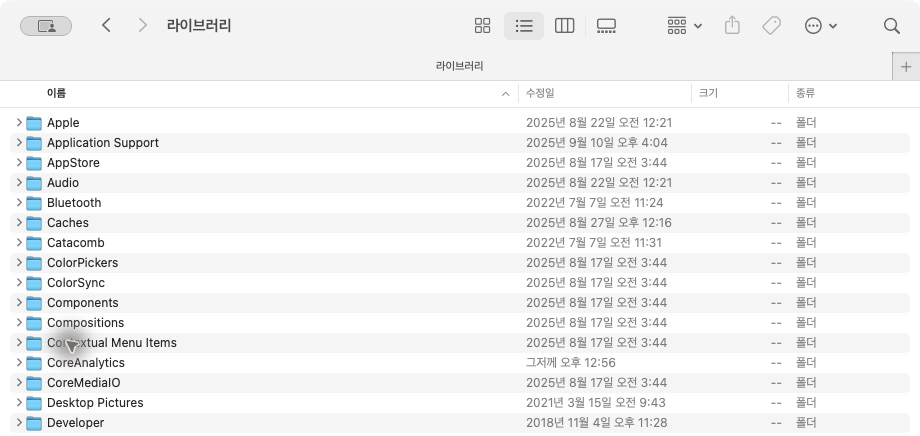Click date 2025년 8월 27일 오후 12:16

coord(599,222)
